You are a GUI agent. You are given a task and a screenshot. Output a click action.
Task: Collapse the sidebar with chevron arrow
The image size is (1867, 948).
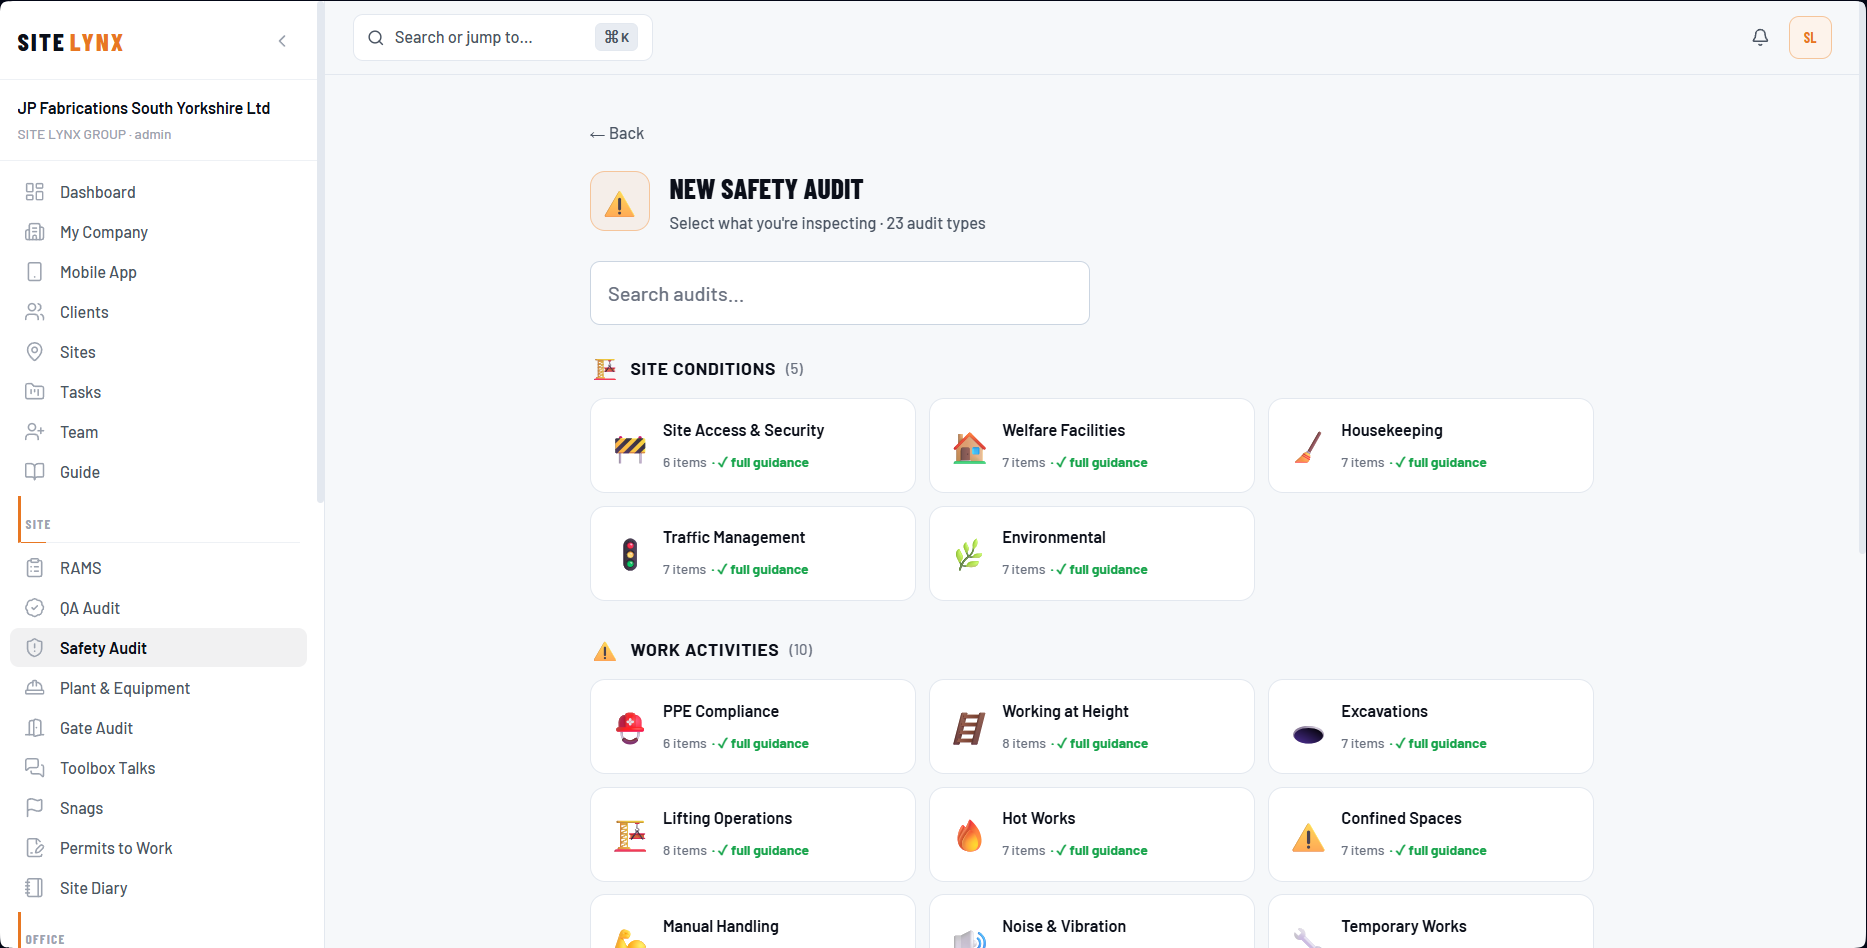click(282, 41)
